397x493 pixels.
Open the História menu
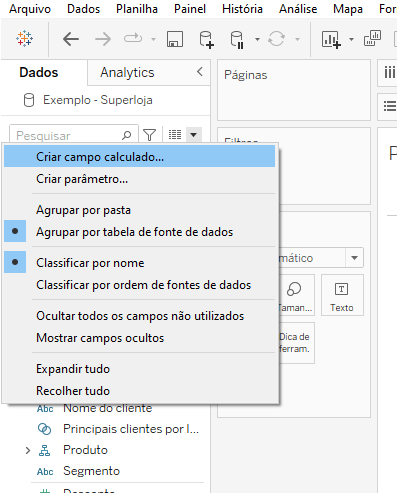pyautogui.click(x=242, y=9)
